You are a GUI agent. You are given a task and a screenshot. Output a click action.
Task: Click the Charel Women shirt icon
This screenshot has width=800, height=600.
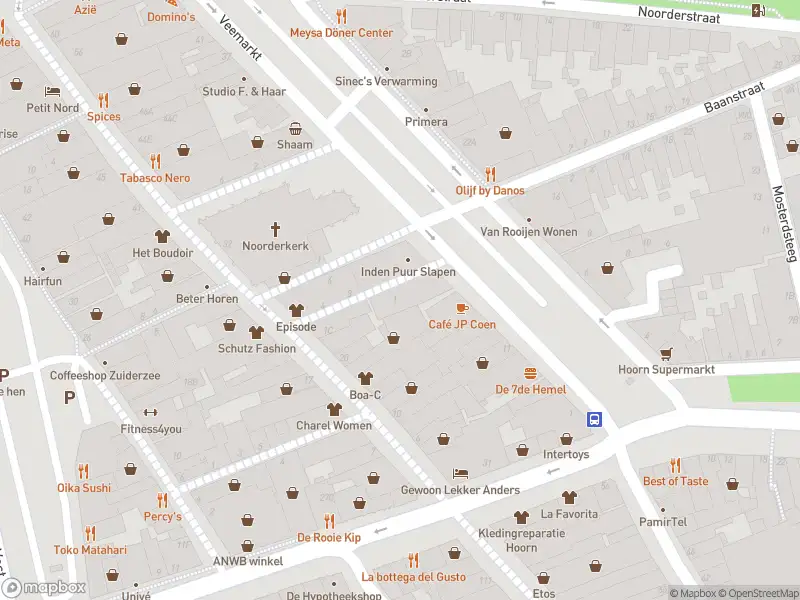(334, 409)
